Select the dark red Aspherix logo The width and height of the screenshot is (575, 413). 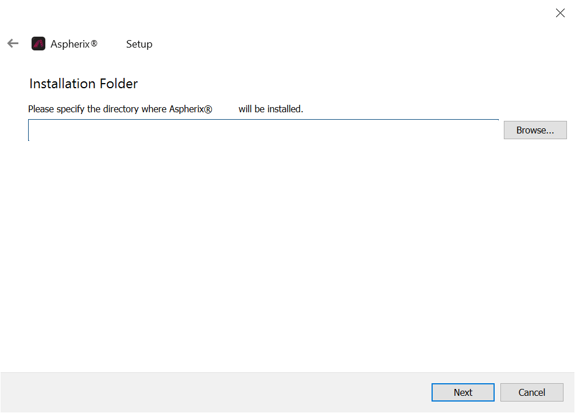click(38, 44)
